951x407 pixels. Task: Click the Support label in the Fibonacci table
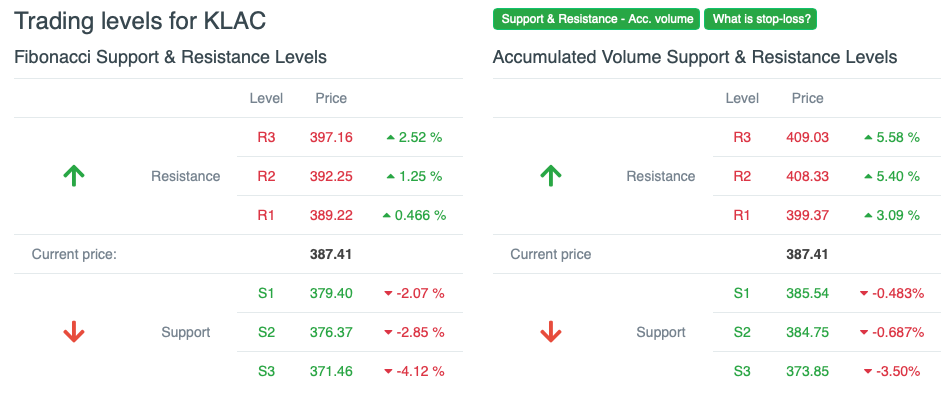click(x=186, y=332)
